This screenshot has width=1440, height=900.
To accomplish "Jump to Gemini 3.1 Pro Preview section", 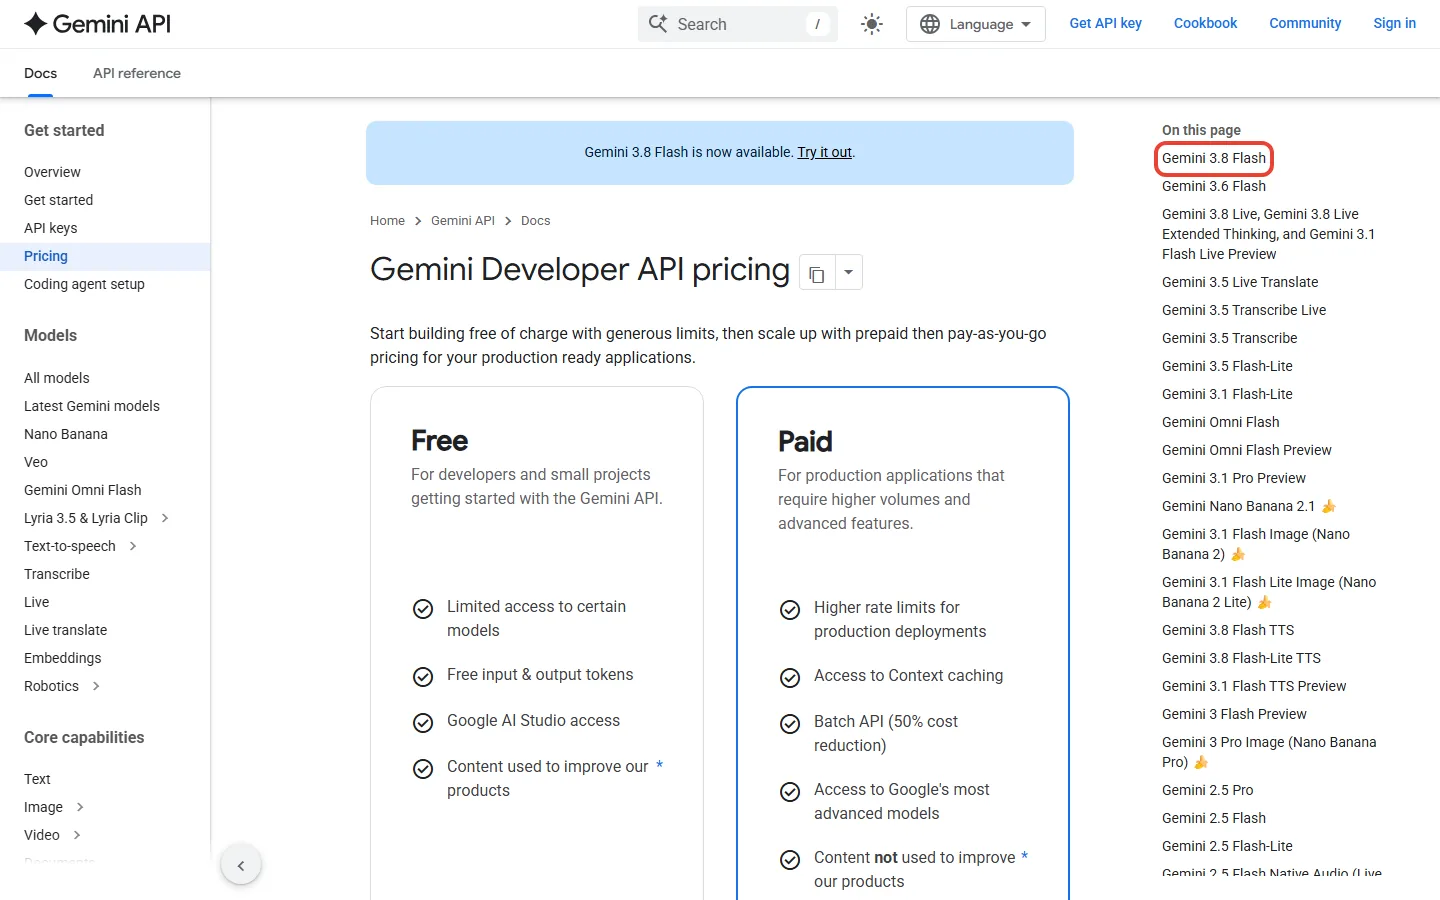I will tap(1234, 478).
